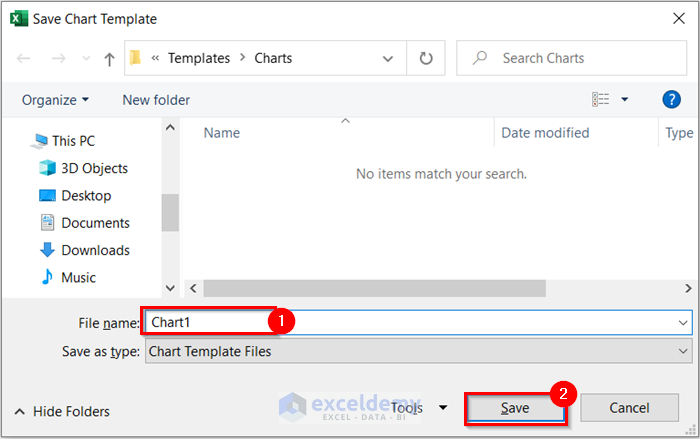
Task: Expand the Save as type dropdown
Action: 683,351
